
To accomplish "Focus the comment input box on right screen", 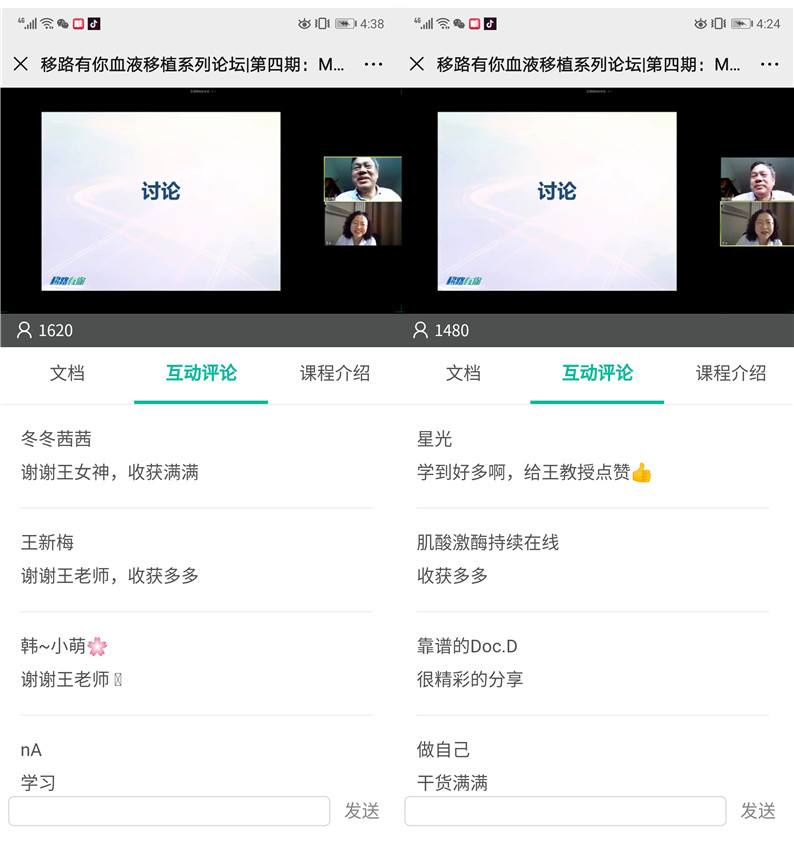I will point(565,811).
